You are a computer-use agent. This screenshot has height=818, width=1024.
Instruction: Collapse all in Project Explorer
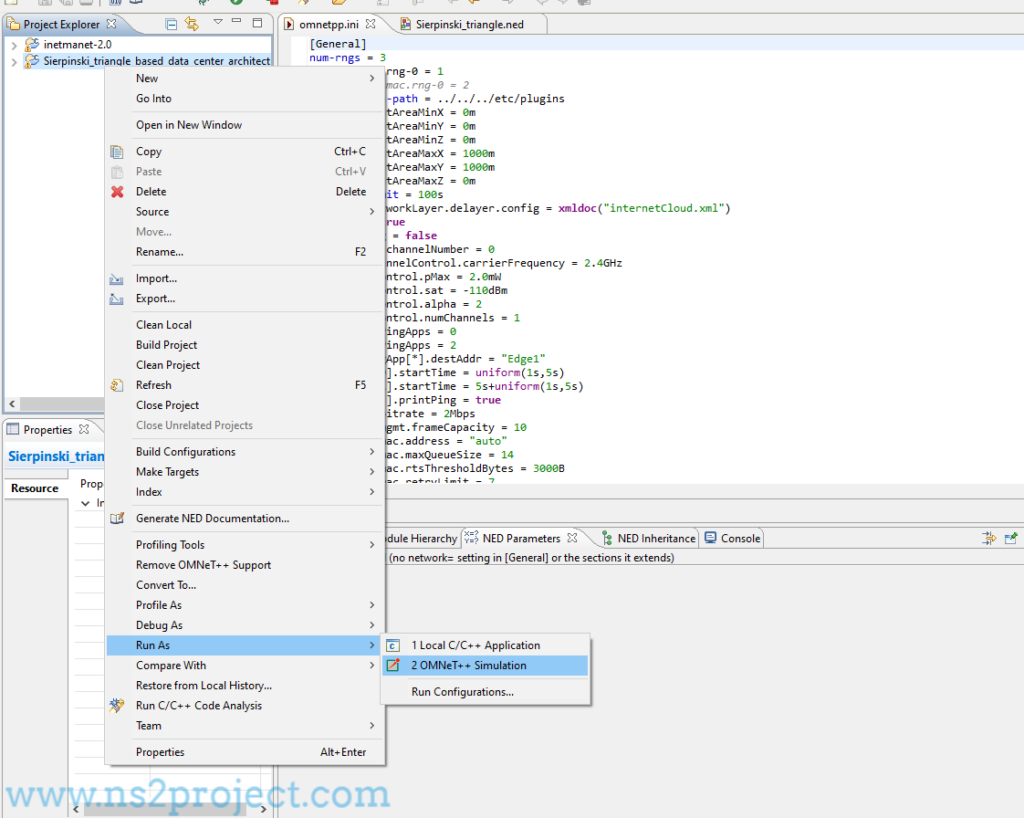click(171, 24)
